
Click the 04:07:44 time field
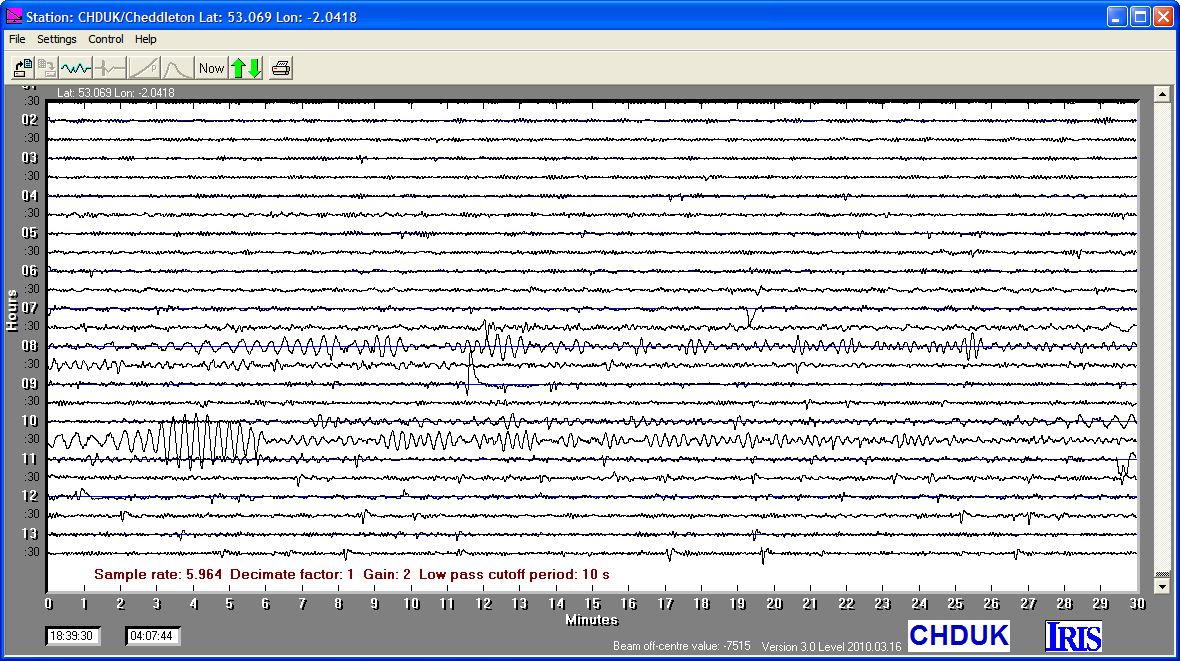point(152,636)
